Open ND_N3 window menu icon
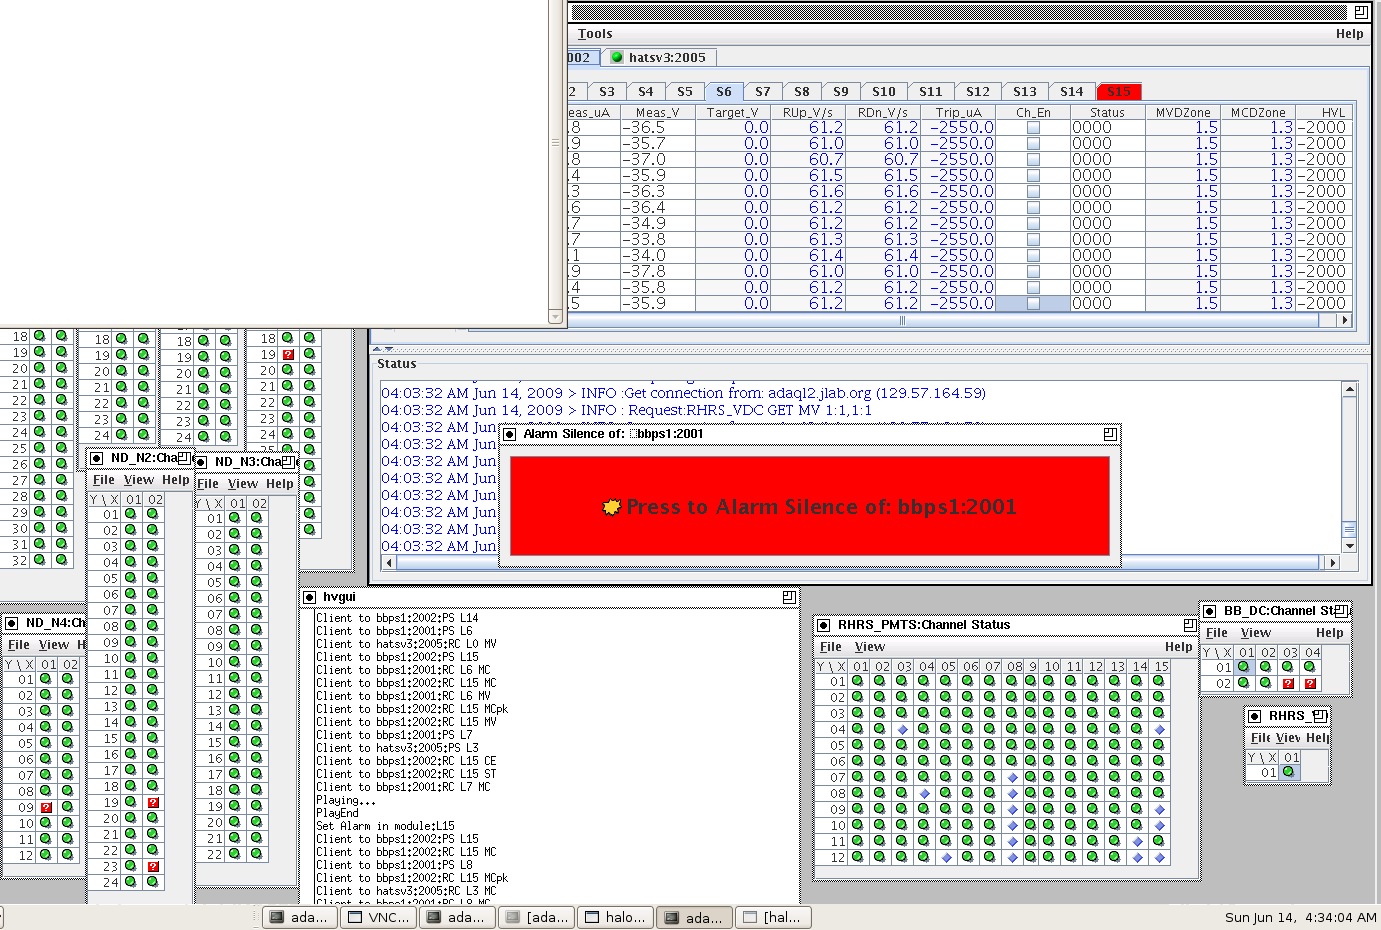 [x=201, y=462]
